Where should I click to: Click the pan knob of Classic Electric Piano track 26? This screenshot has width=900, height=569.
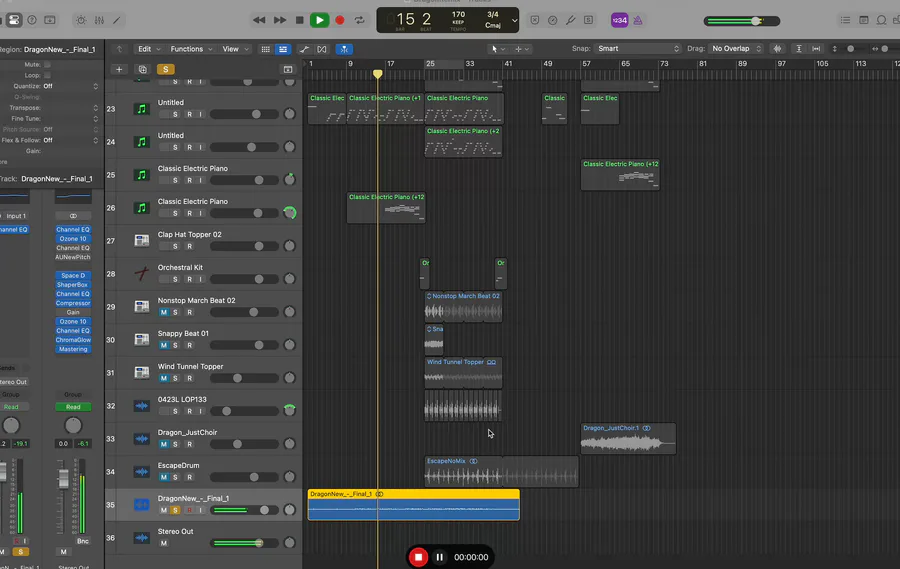point(290,213)
